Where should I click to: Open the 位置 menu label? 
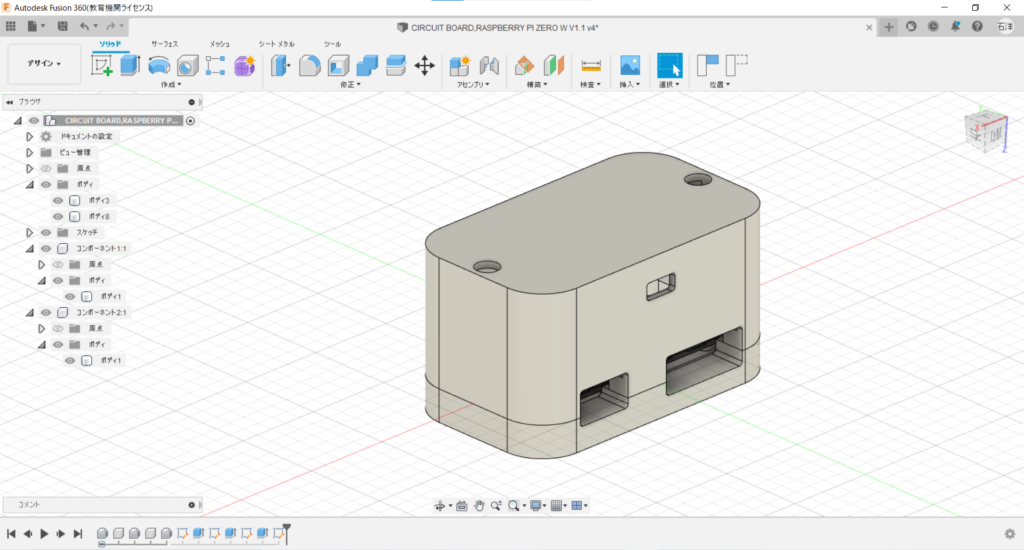click(x=720, y=85)
